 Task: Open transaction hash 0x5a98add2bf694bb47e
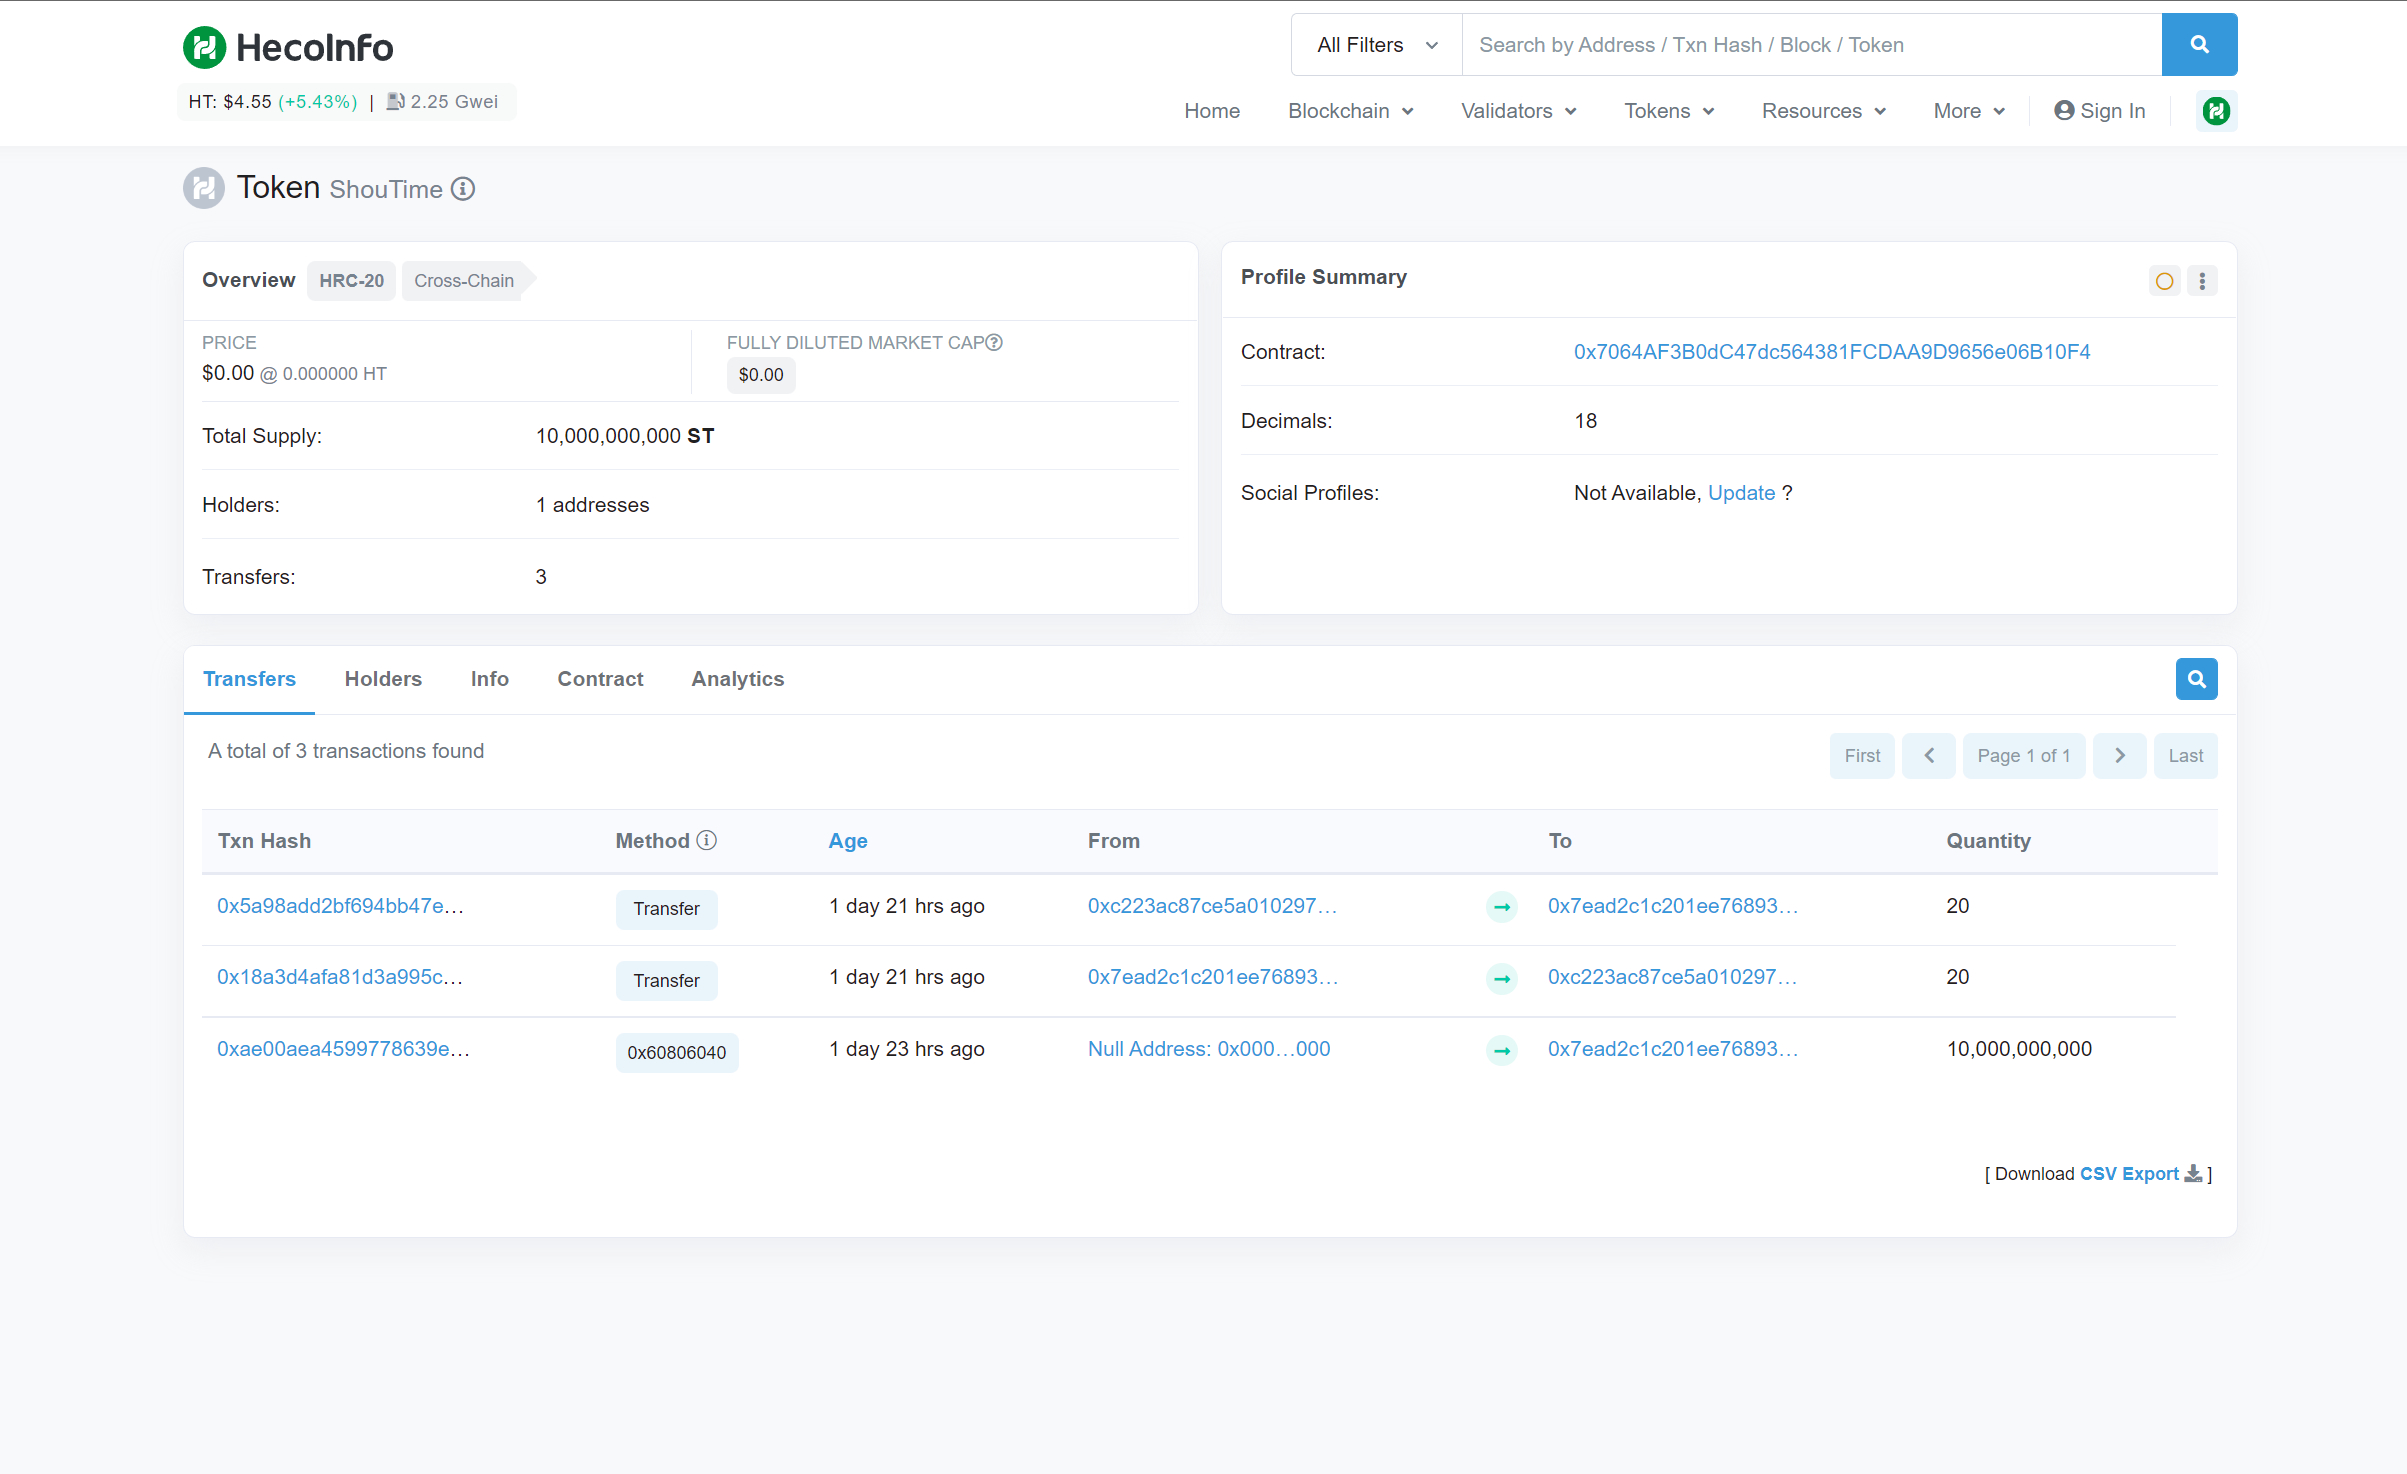click(340, 906)
